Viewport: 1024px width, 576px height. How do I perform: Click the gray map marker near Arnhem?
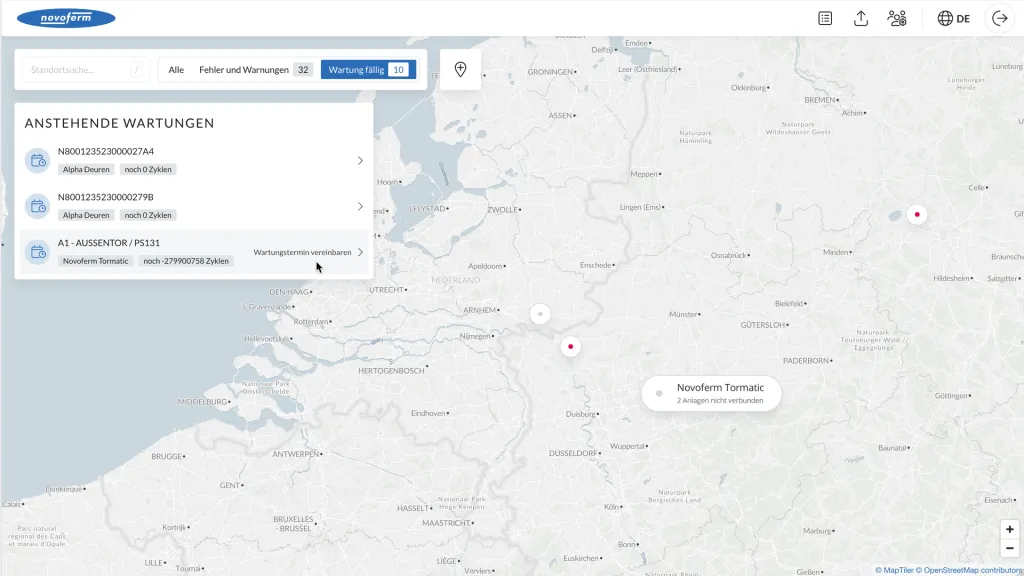tap(540, 314)
